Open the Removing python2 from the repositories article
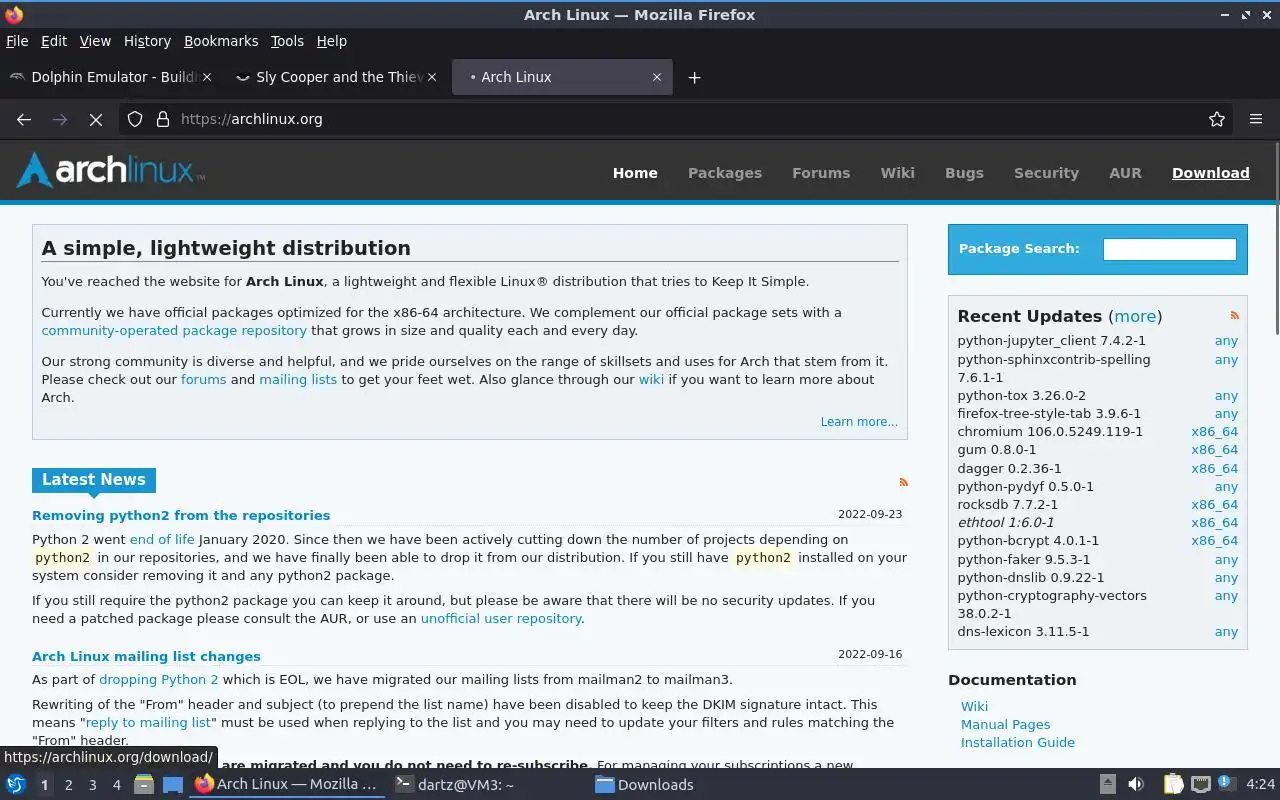Screen dimensions: 1280x800 click(x=181, y=515)
